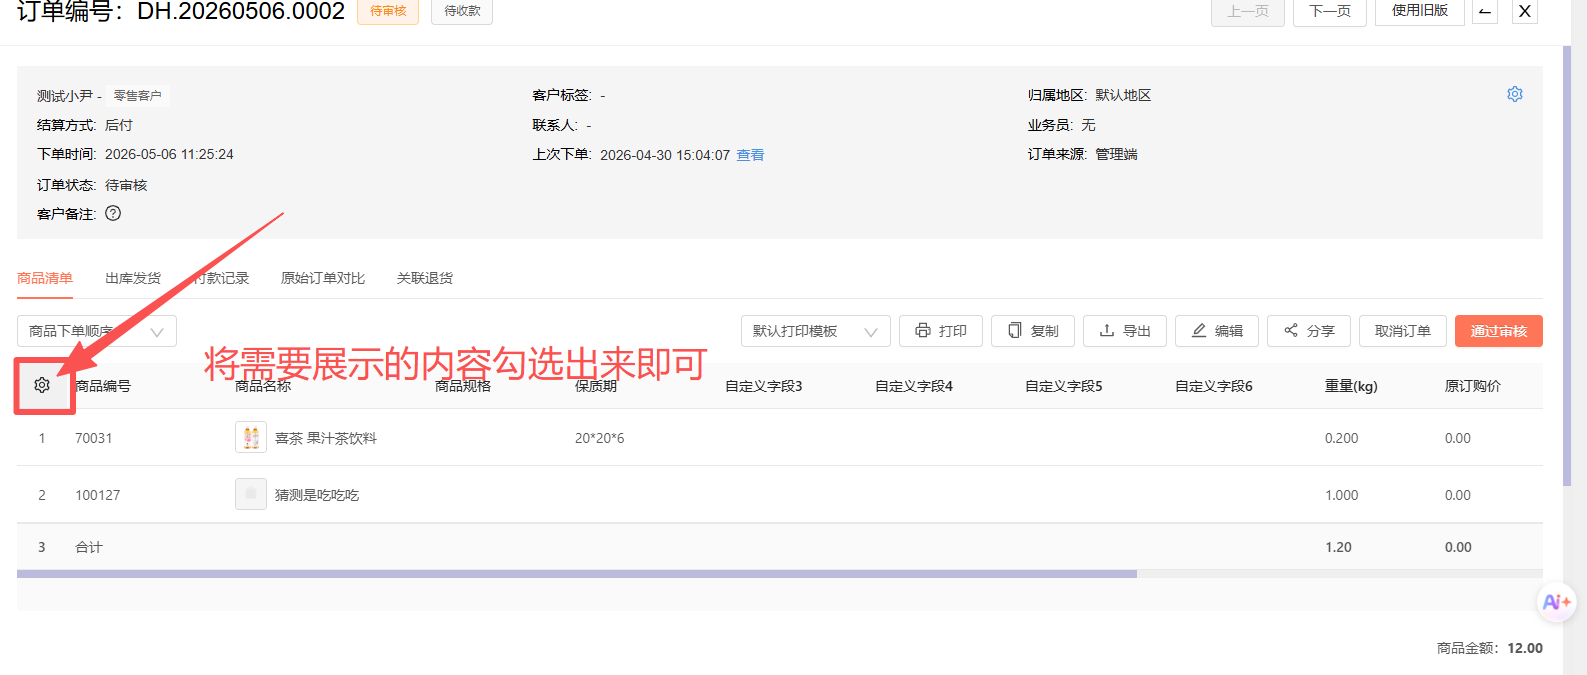Click the 查看 link for last order
Screen dimensions: 1587x675
751,155
